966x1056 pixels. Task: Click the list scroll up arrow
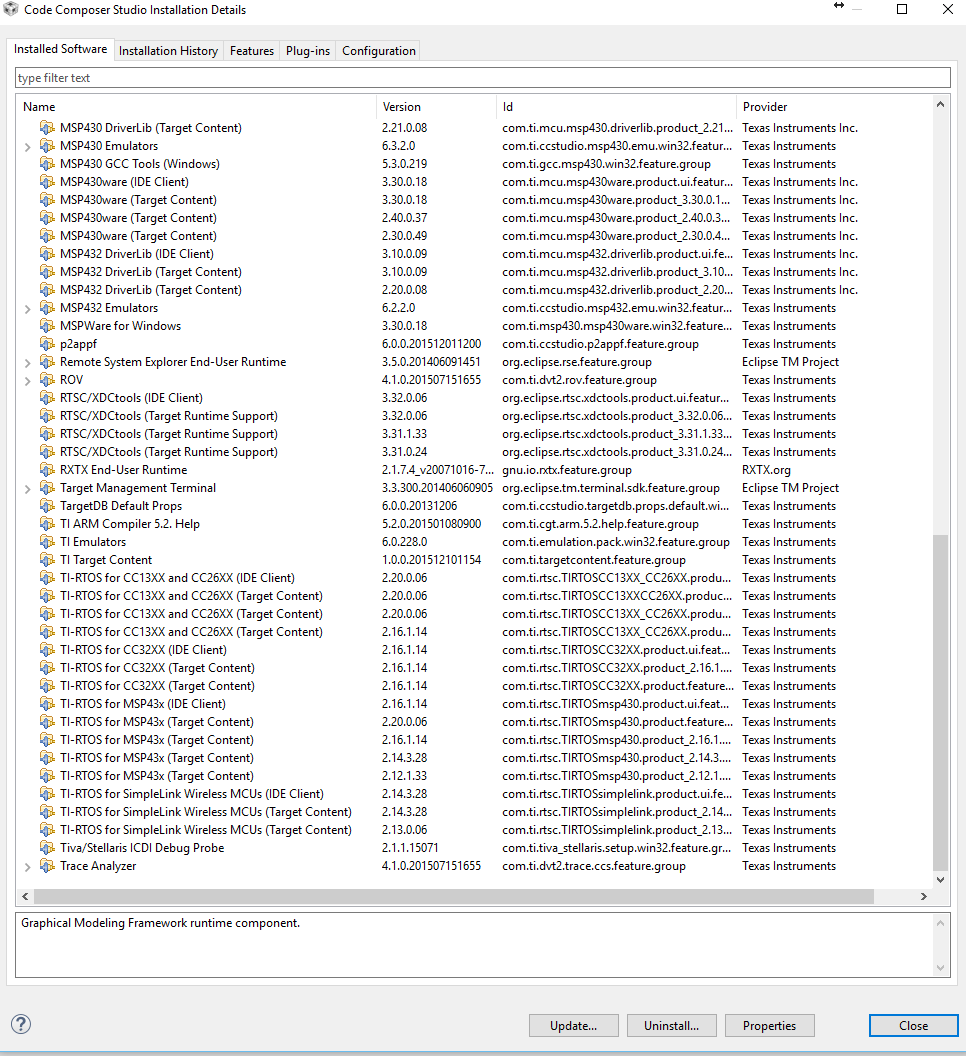click(x=940, y=104)
